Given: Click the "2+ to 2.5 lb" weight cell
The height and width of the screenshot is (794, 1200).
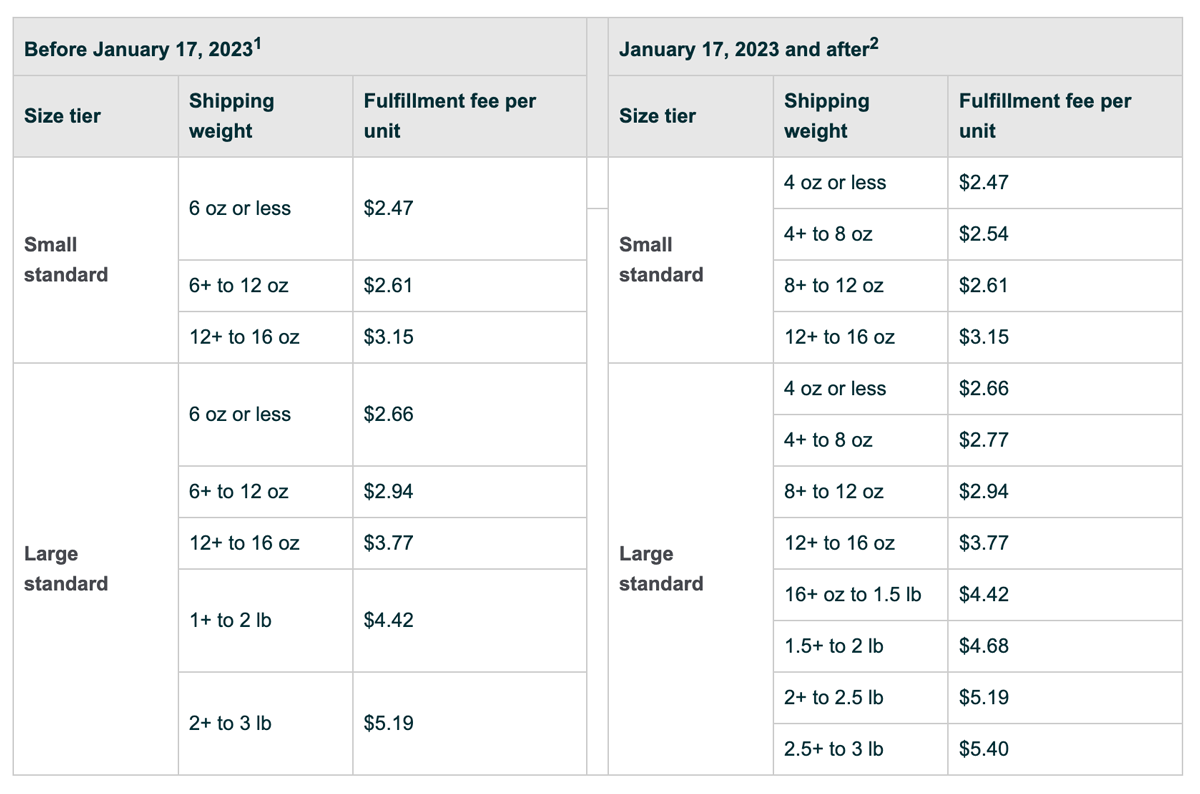Looking at the screenshot, I should 833,698.
